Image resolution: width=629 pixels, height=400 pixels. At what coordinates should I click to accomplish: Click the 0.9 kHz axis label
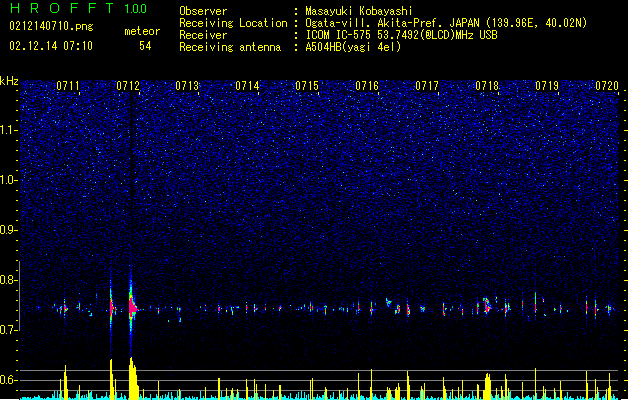pos(9,230)
